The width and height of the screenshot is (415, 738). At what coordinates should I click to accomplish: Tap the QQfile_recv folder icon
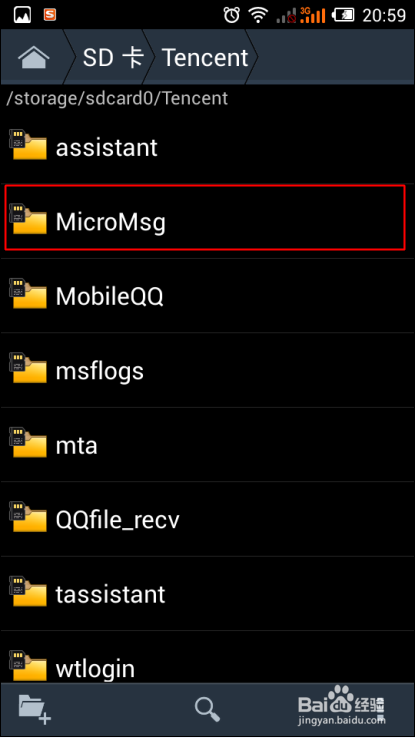point(28,517)
